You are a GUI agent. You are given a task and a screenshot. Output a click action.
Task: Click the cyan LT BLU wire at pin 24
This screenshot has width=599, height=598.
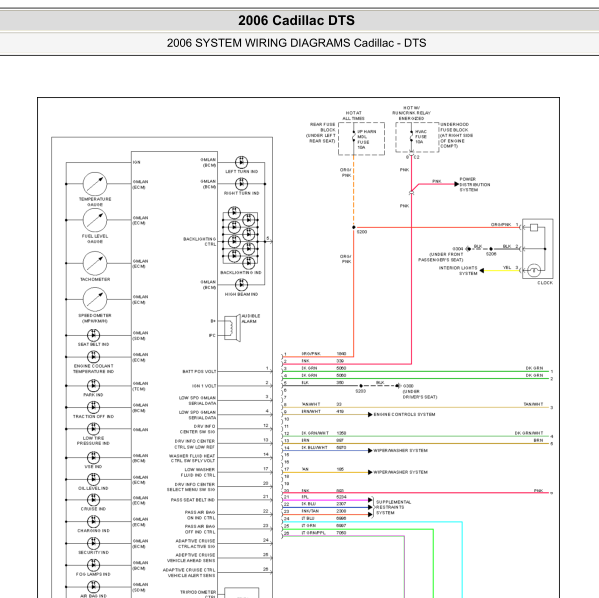click(373, 522)
